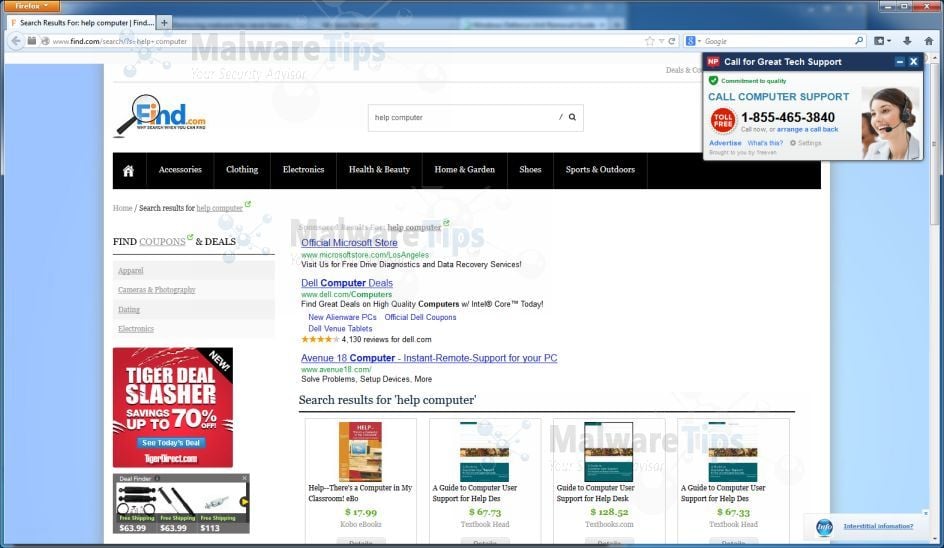Click 'arrange a call back' link
This screenshot has width=944, height=548.
[x=807, y=129]
